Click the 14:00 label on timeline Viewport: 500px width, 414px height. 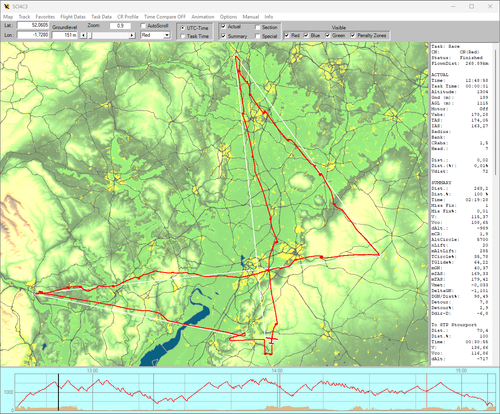point(277,370)
